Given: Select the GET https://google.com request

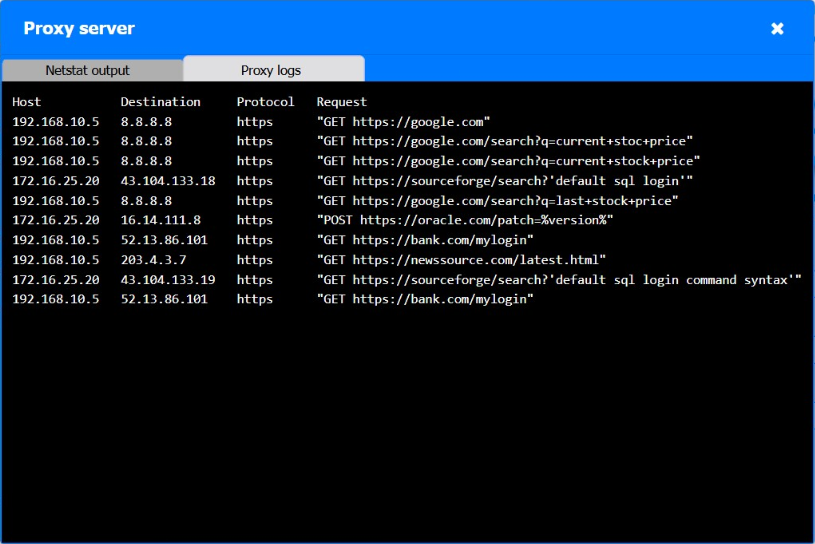Looking at the screenshot, I should 403,122.
